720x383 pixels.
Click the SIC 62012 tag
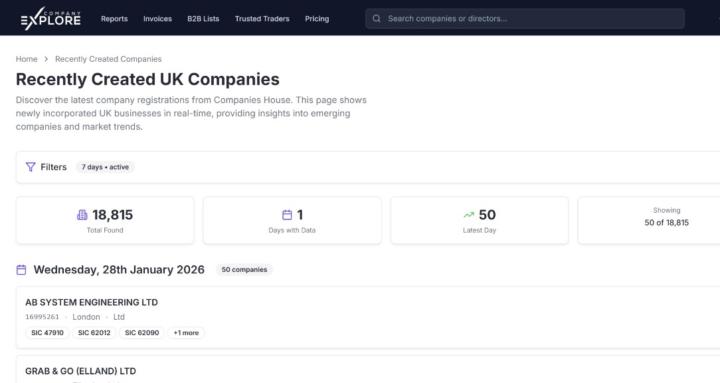[94, 332]
